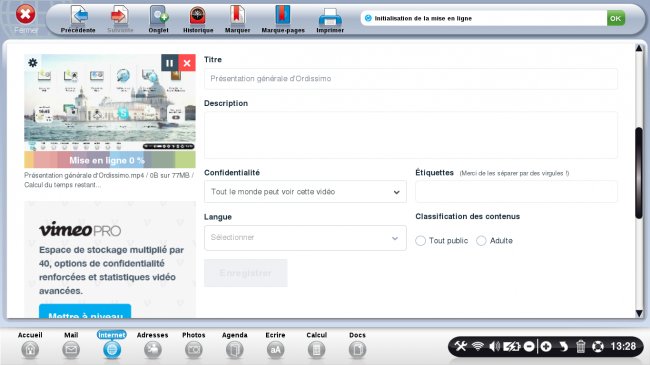
Task: Select the Adulte radio button
Action: (481, 241)
